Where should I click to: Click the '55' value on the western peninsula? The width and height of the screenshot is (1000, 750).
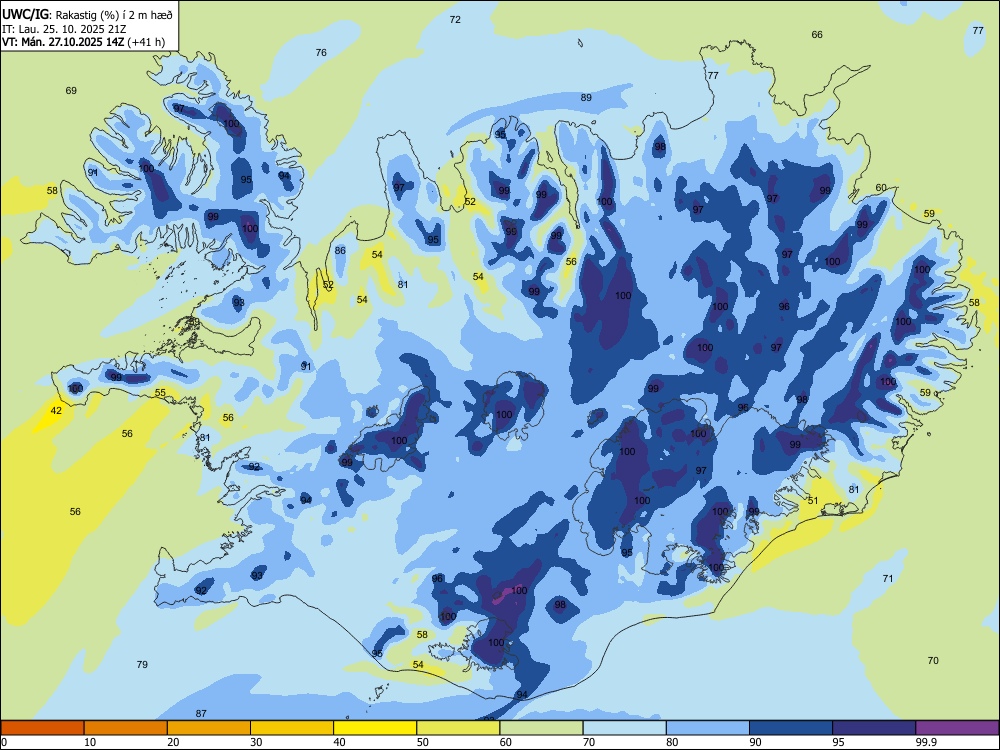[x=160, y=393]
